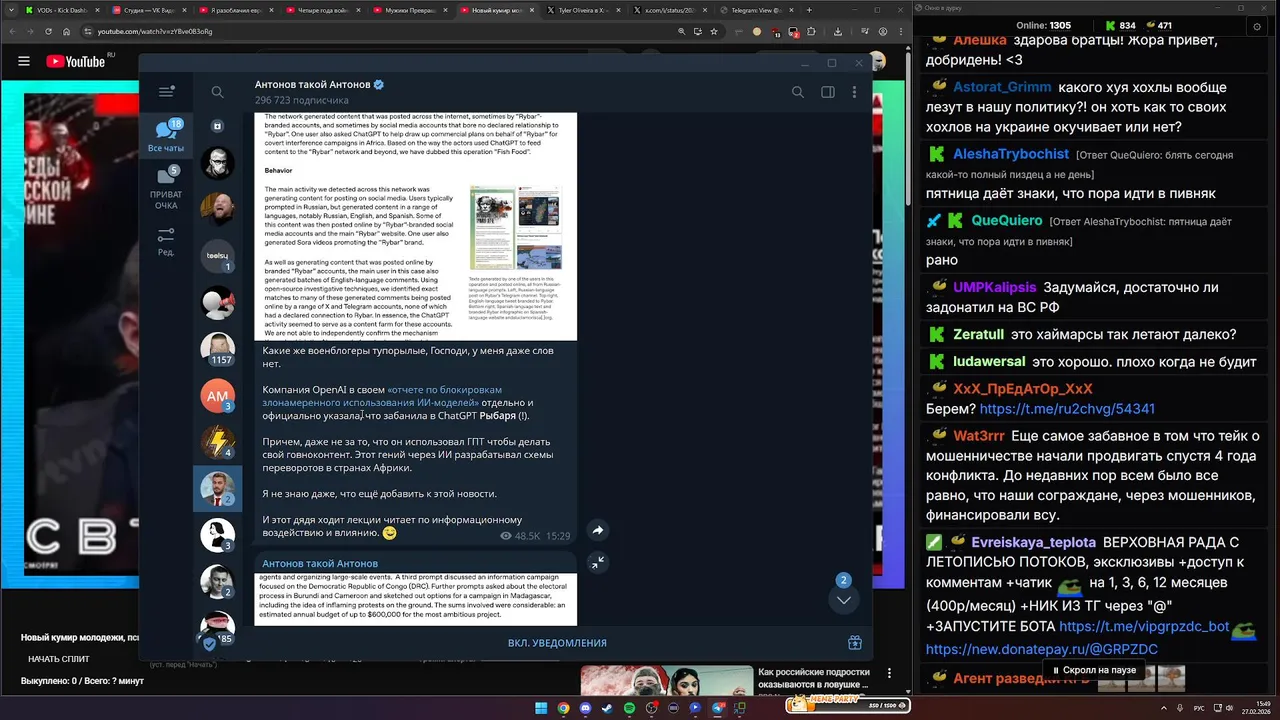Go to the YouTube home logo

(75, 61)
